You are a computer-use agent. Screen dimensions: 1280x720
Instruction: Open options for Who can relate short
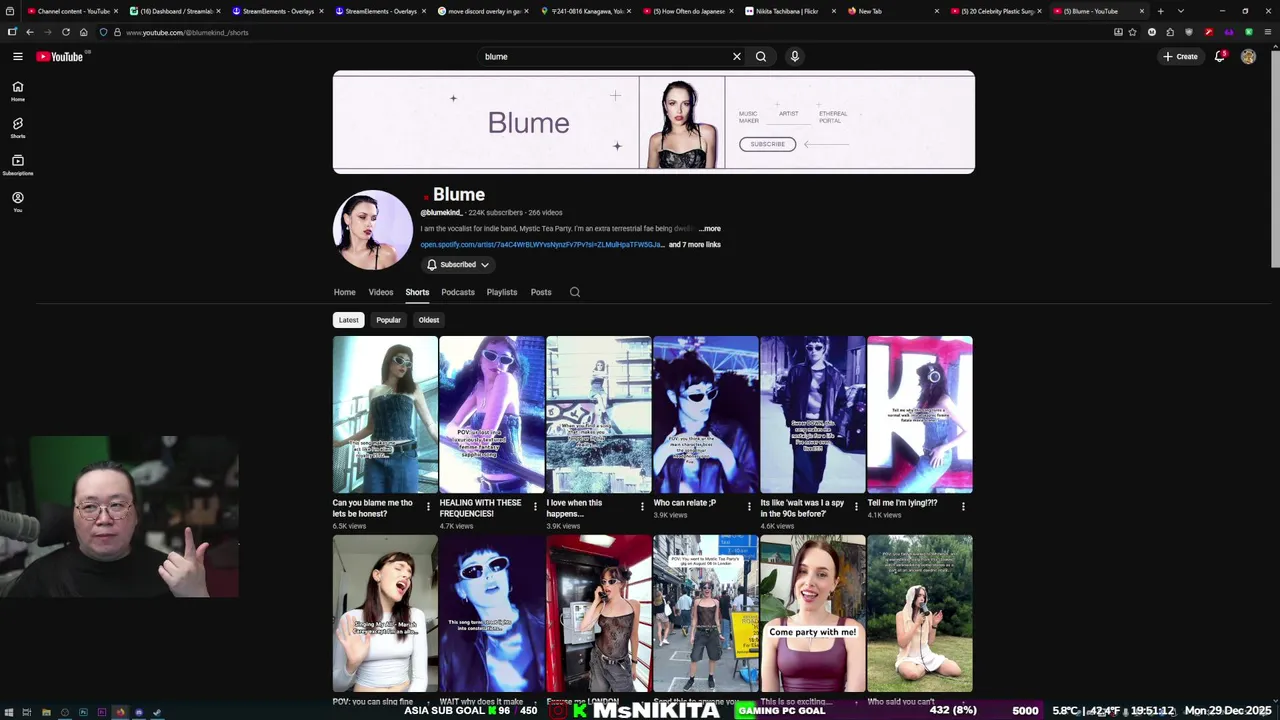tap(749, 507)
